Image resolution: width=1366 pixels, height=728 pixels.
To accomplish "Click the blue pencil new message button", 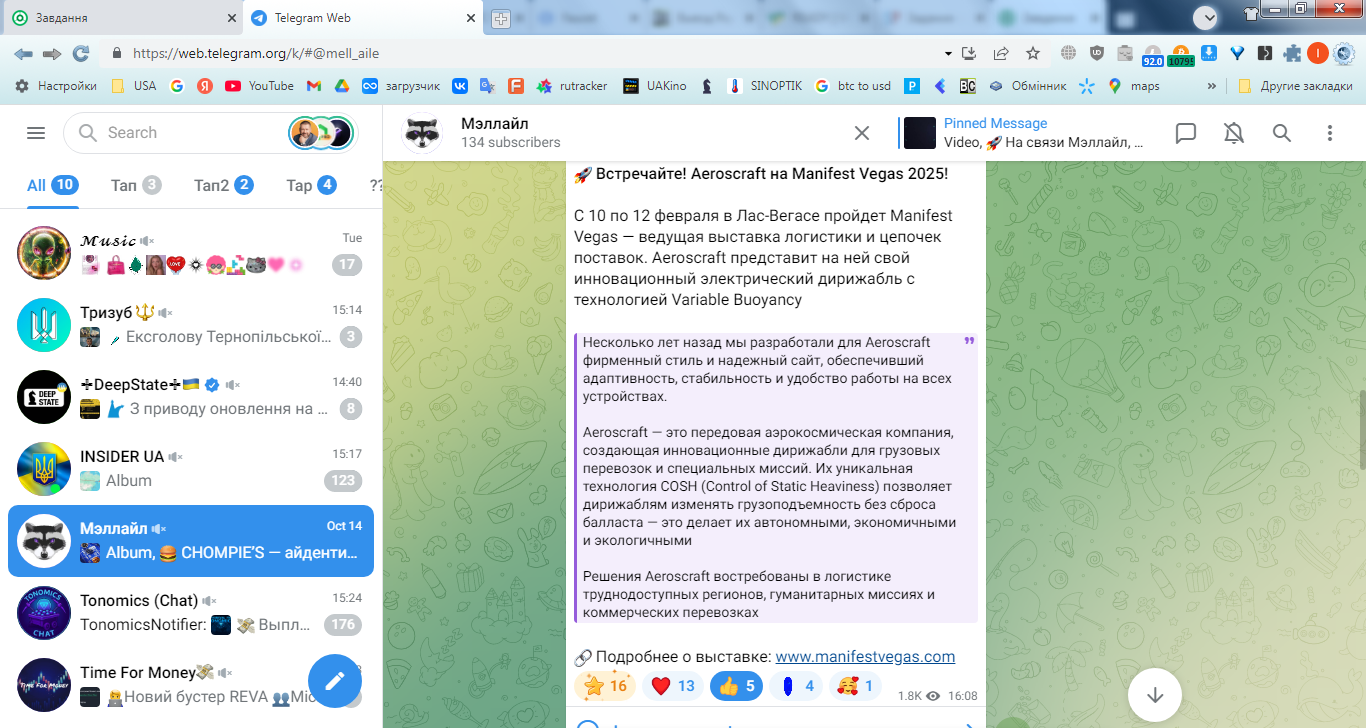I will tap(334, 680).
